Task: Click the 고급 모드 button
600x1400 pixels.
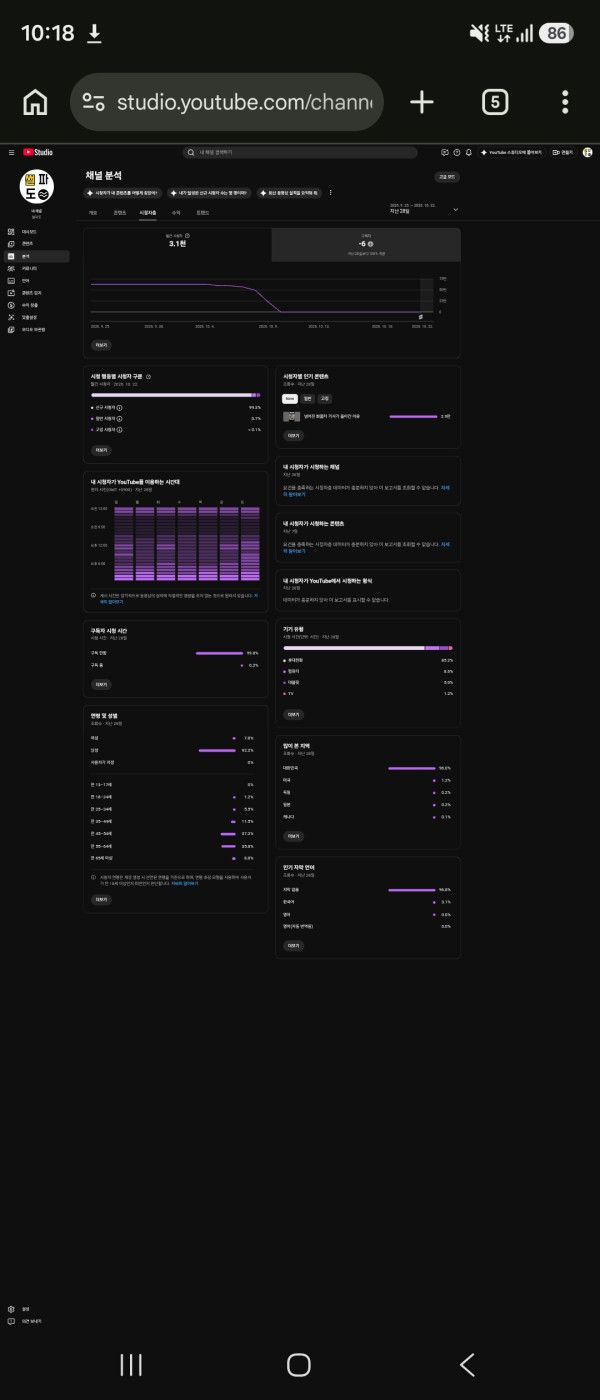Action: point(447,176)
